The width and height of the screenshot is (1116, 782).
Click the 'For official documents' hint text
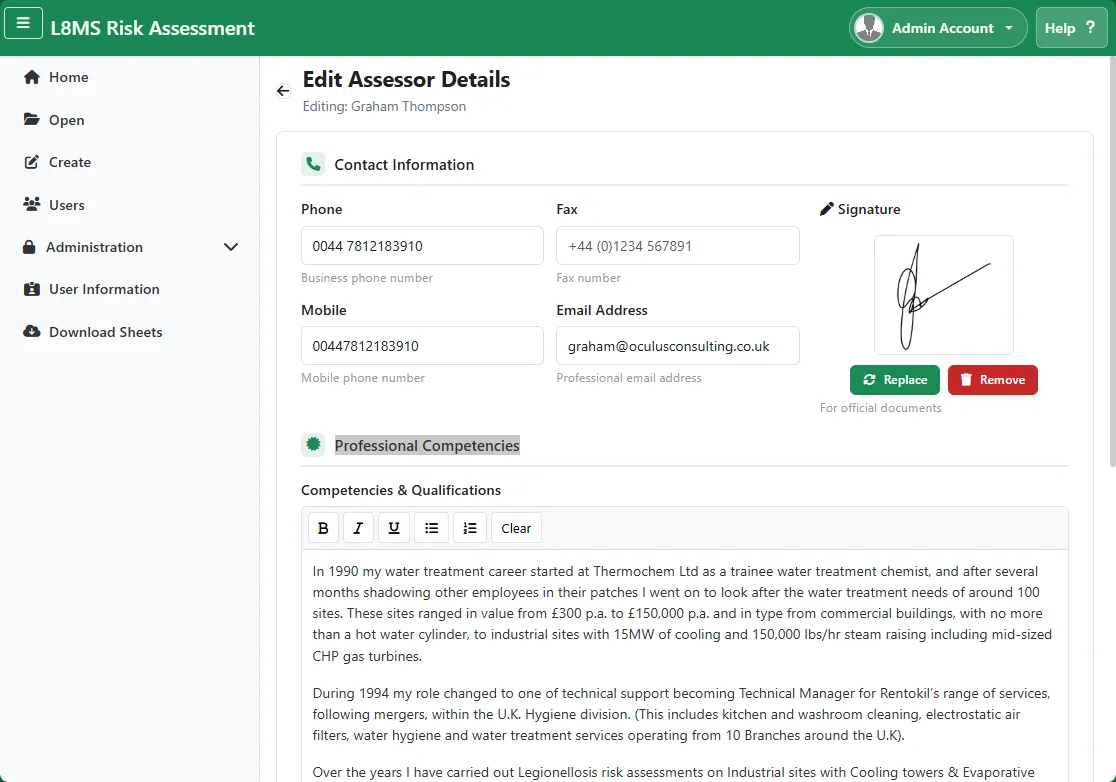pyautogui.click(x=880, y=408)
